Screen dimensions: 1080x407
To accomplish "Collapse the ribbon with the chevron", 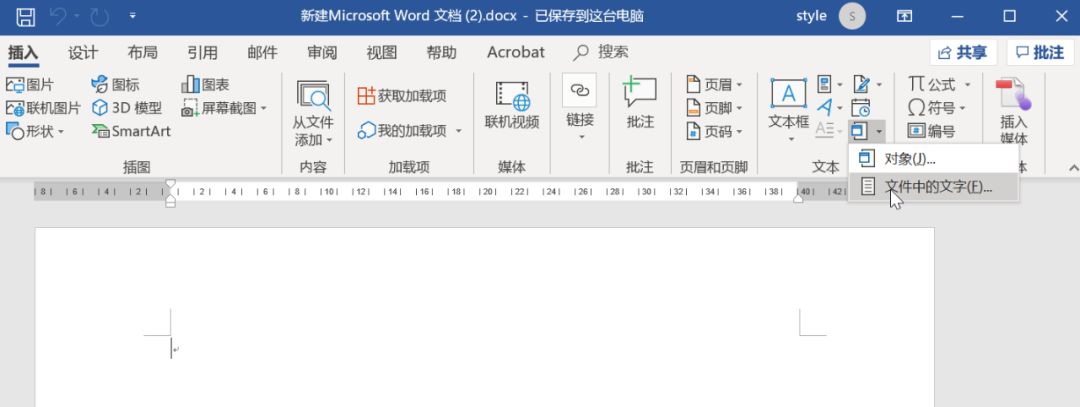I will tap(1072, 167).
